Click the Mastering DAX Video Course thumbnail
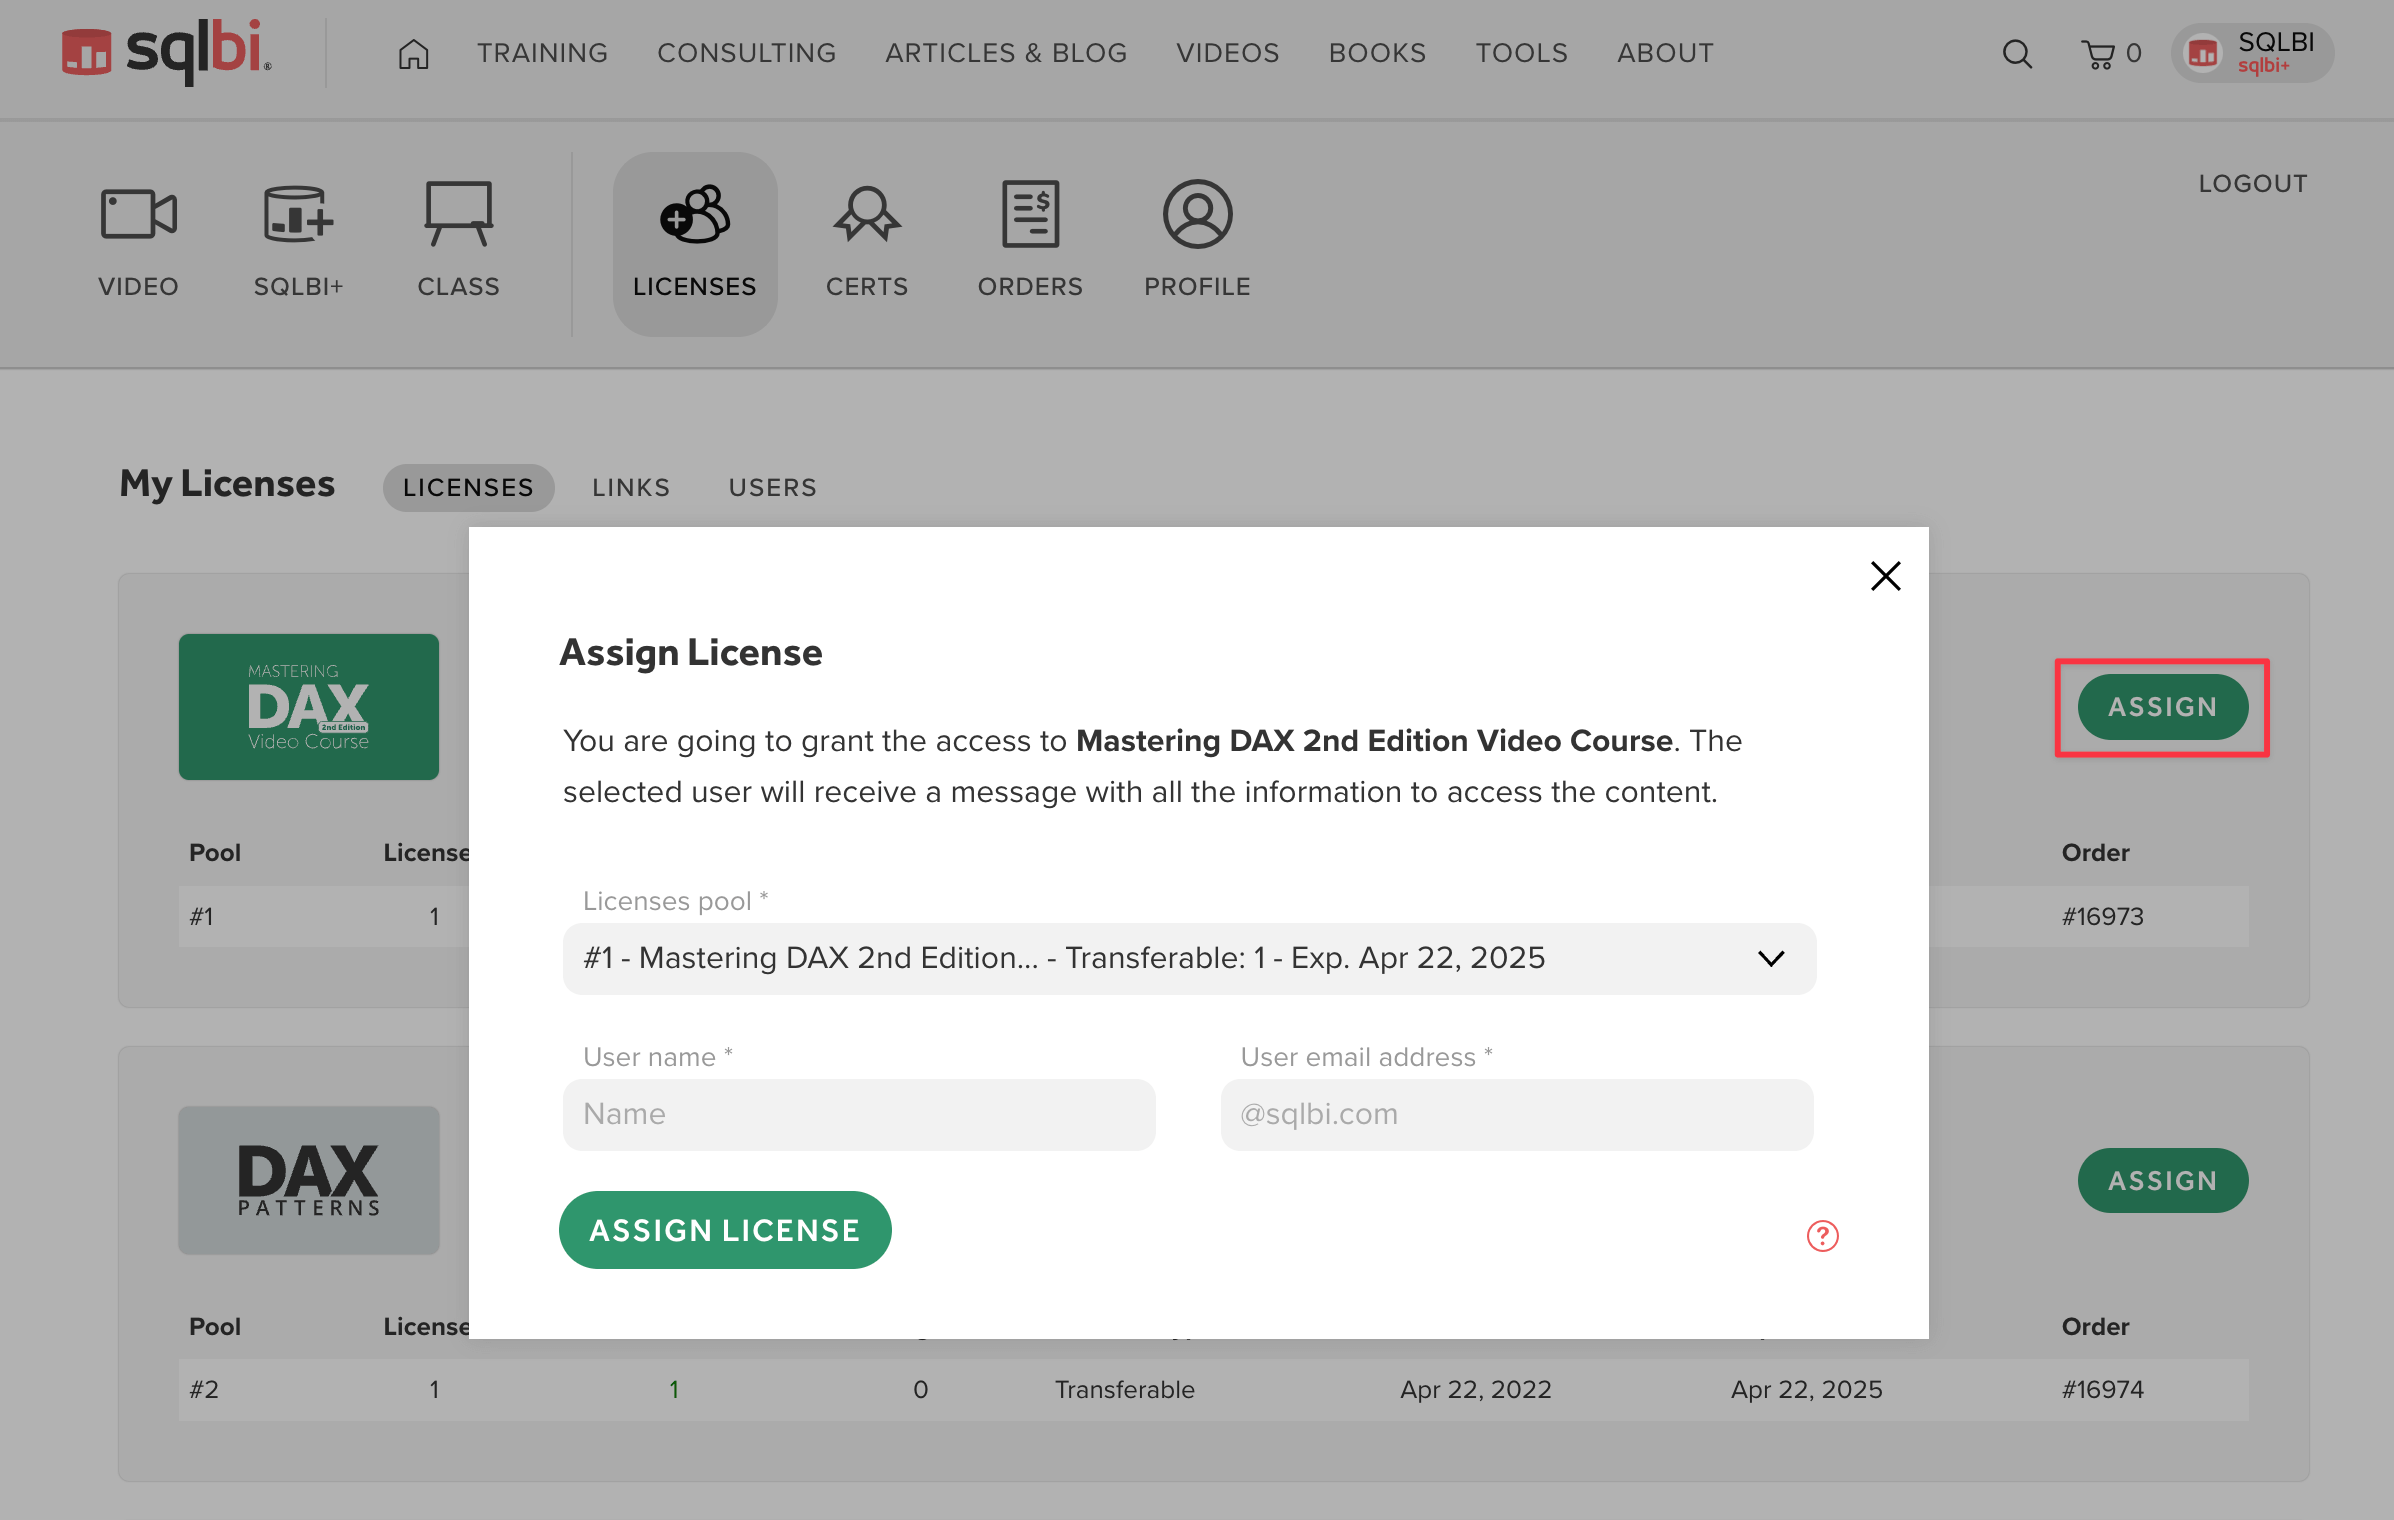Screen dimensions: 2394x1520 (x=308, y=707)
